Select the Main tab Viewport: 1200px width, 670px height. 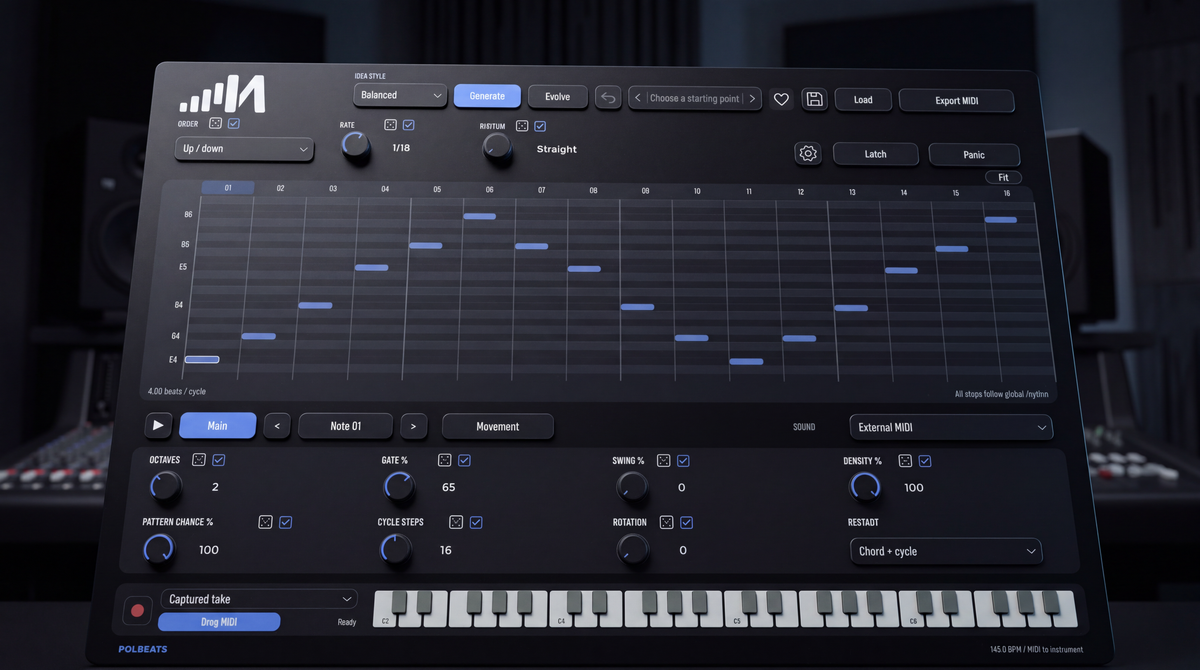tap(217, 425)
